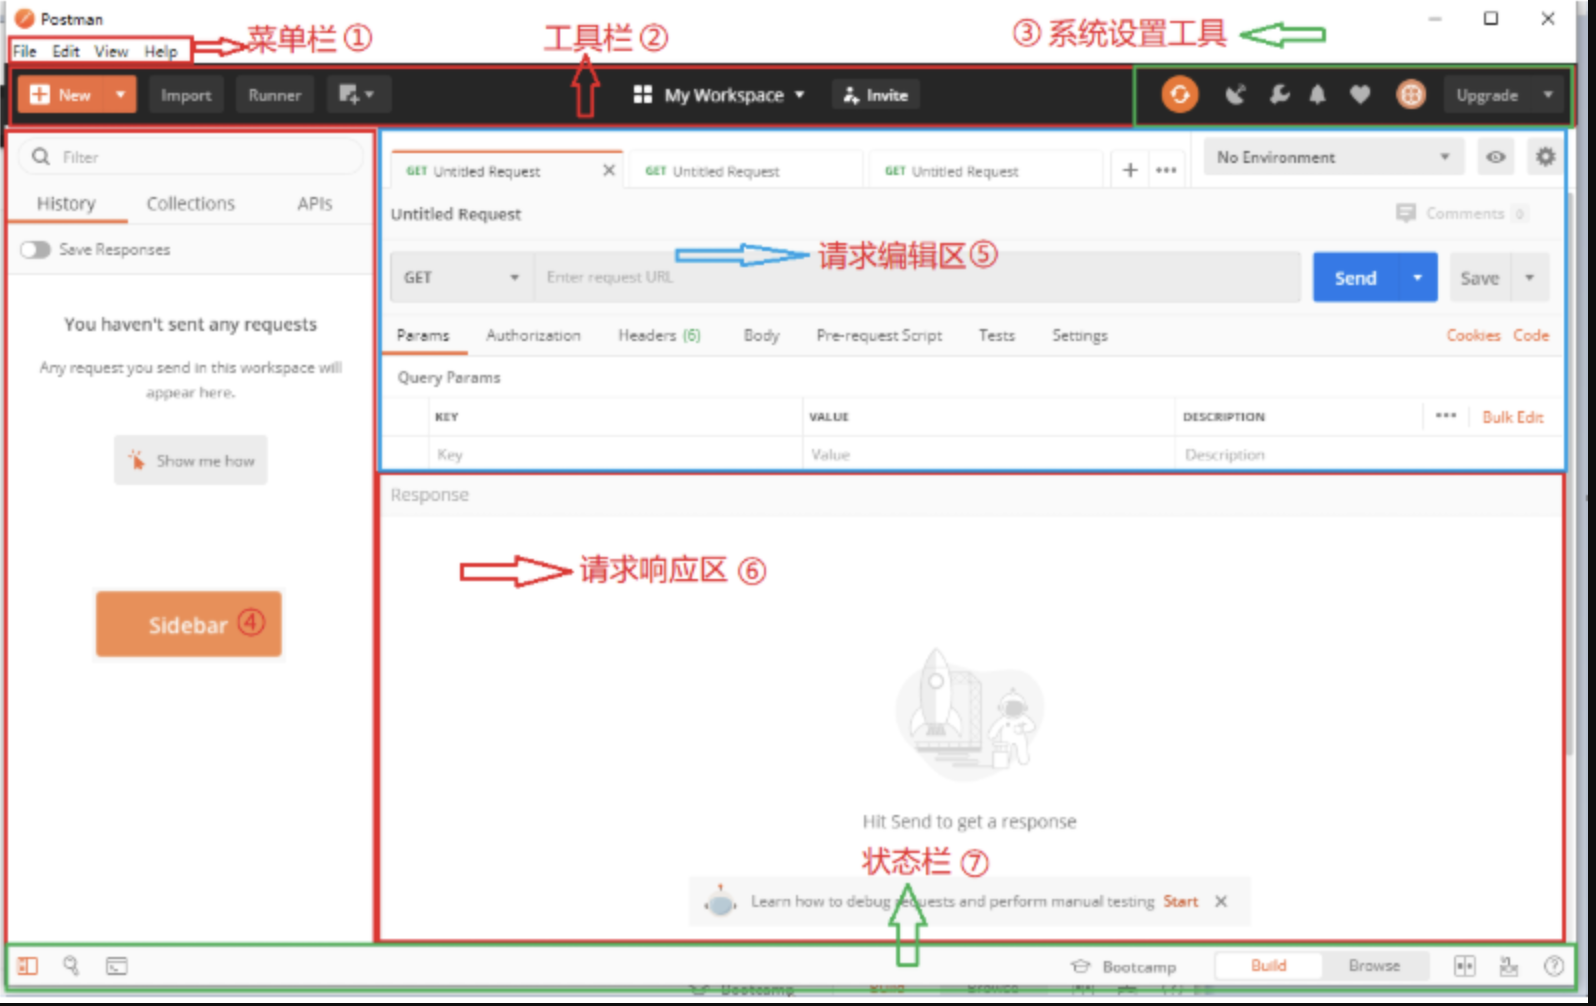The image size is (1596, 1006).
Task: Select the Authorization request tab
Action: click(533, 335)
